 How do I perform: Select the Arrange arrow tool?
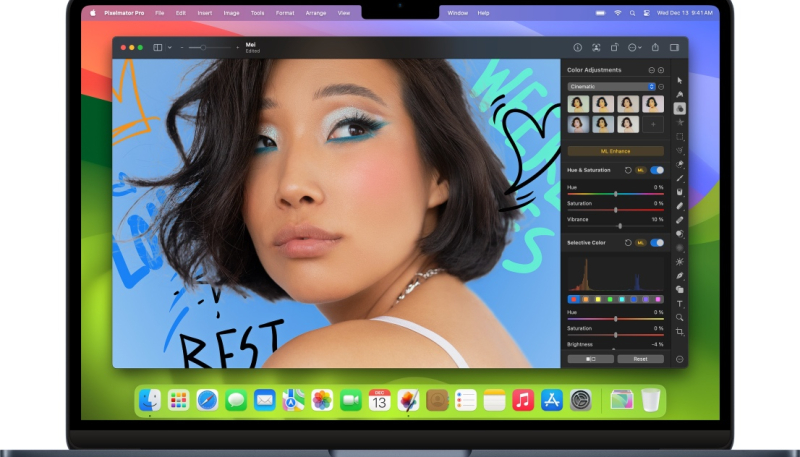coord(680,80)
